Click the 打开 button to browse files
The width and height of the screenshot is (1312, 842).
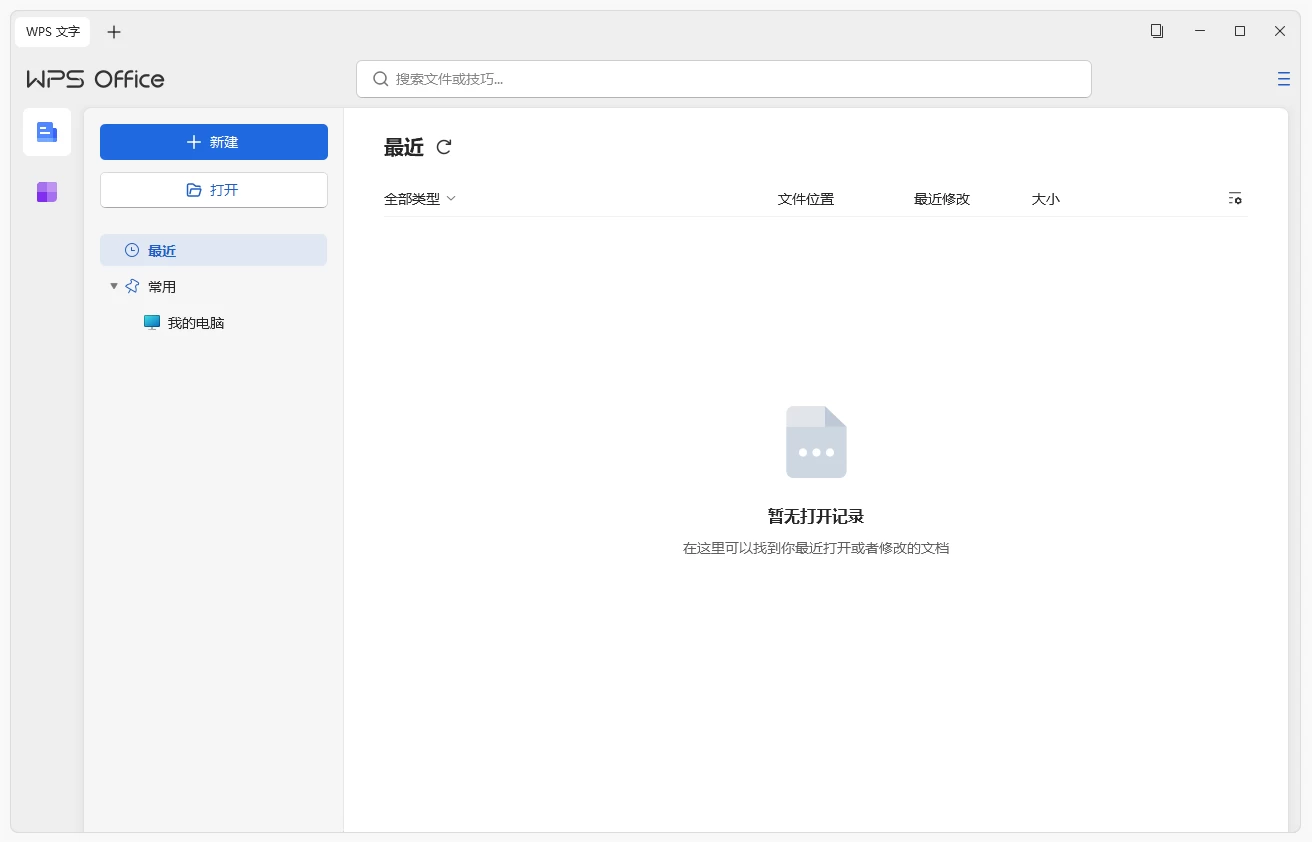(x=213, y=189)
